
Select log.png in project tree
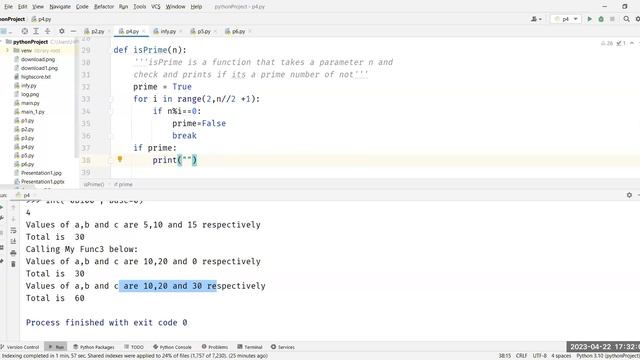[30, 94]
